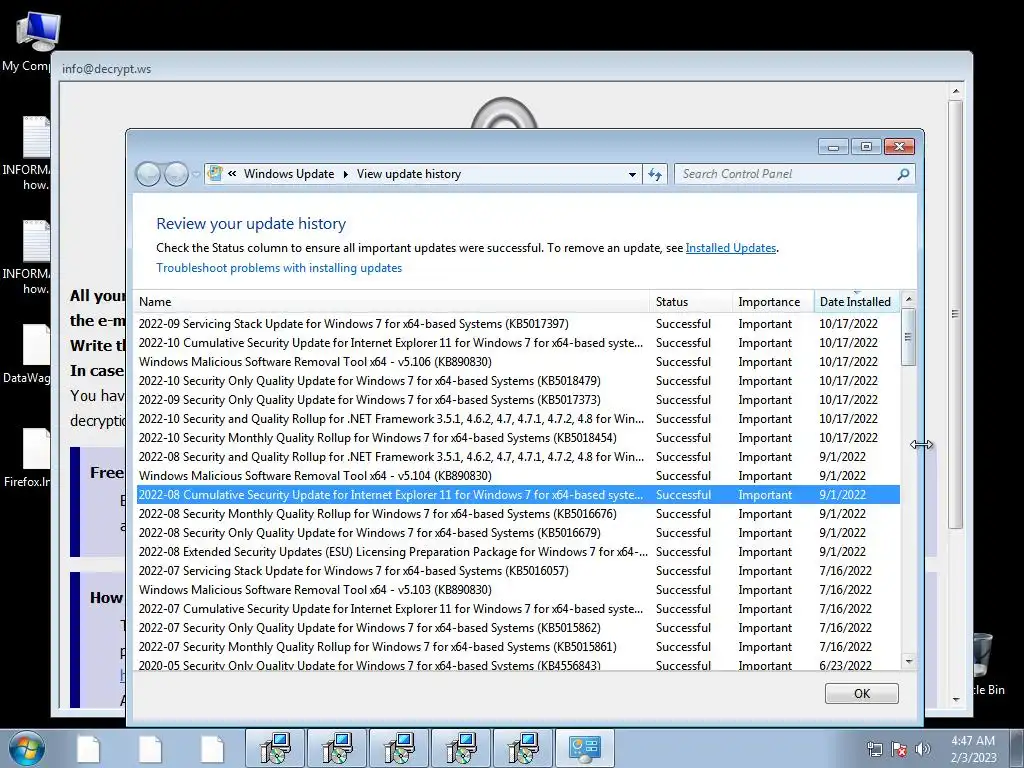Click scroll-up arrow in info@decrypt.ws window
The width and height of the screenshot is (1024, 768).
955,91
